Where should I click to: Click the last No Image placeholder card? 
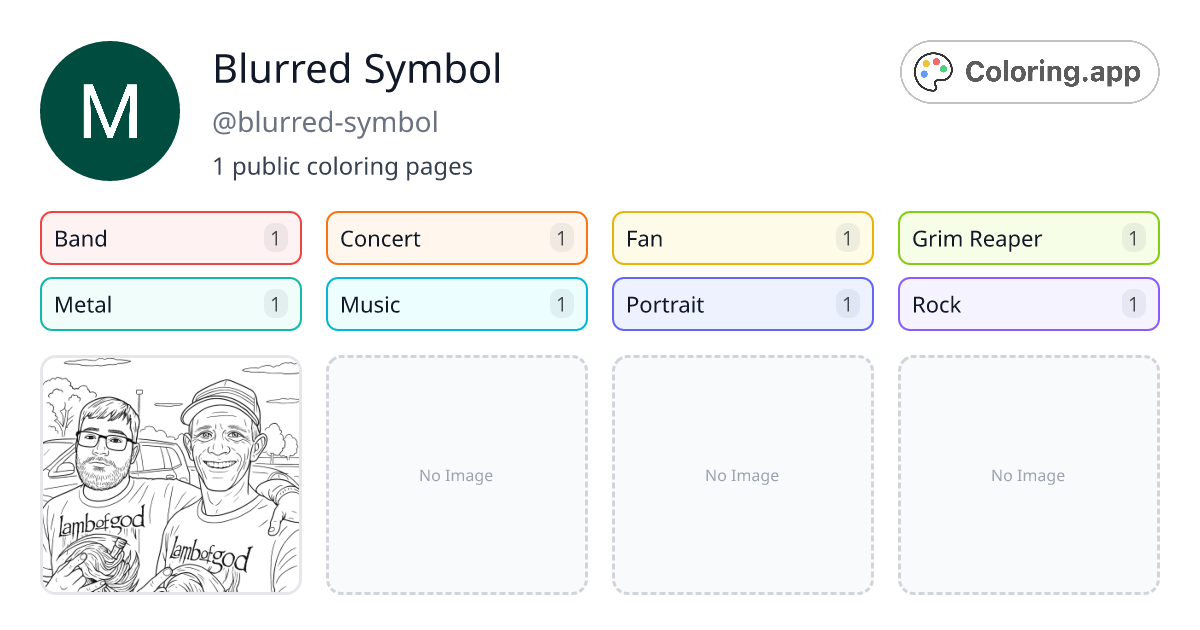pos(1028,475)
